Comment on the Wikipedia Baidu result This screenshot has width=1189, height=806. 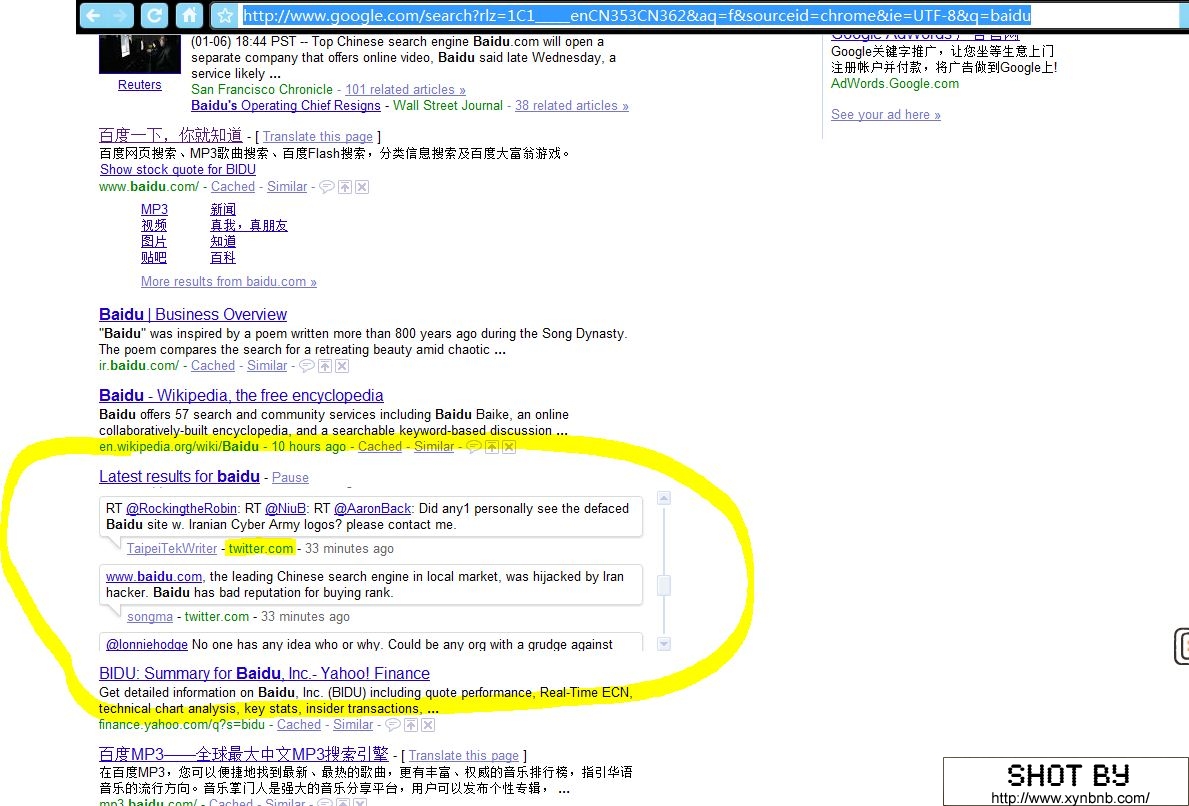coord(473,447)
